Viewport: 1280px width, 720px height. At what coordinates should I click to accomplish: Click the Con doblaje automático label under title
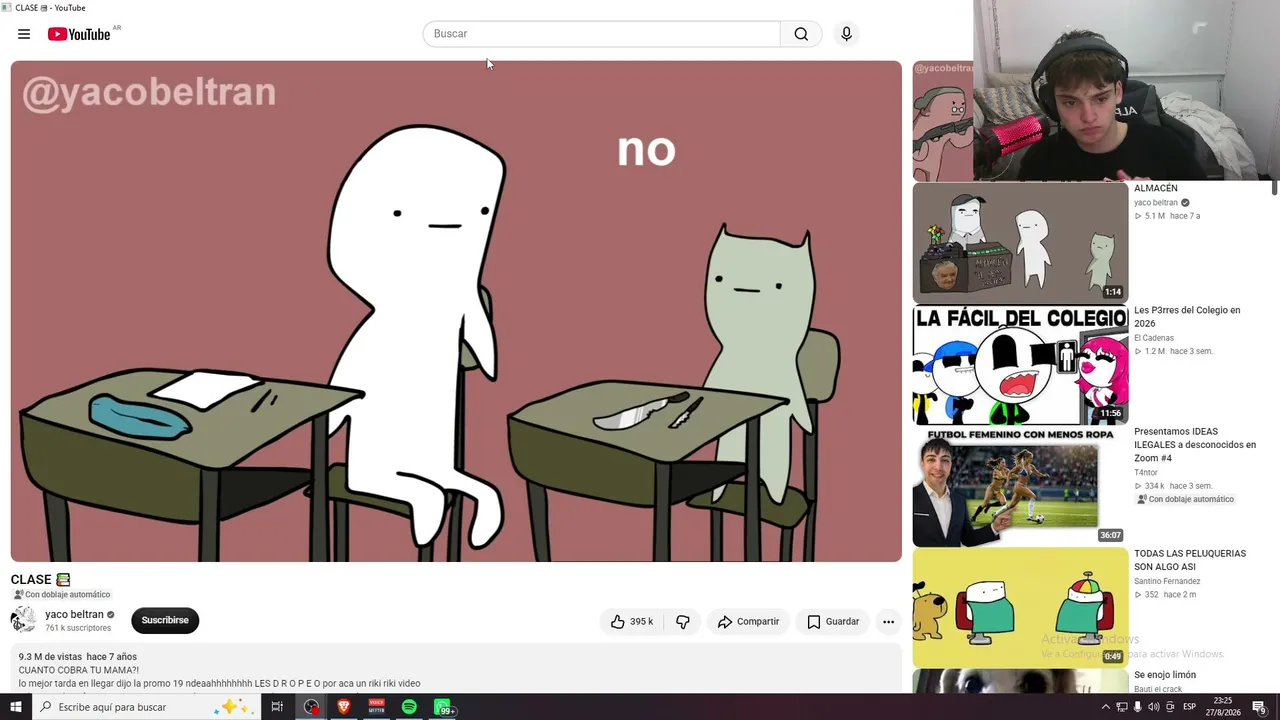click(x=62, y=595)
